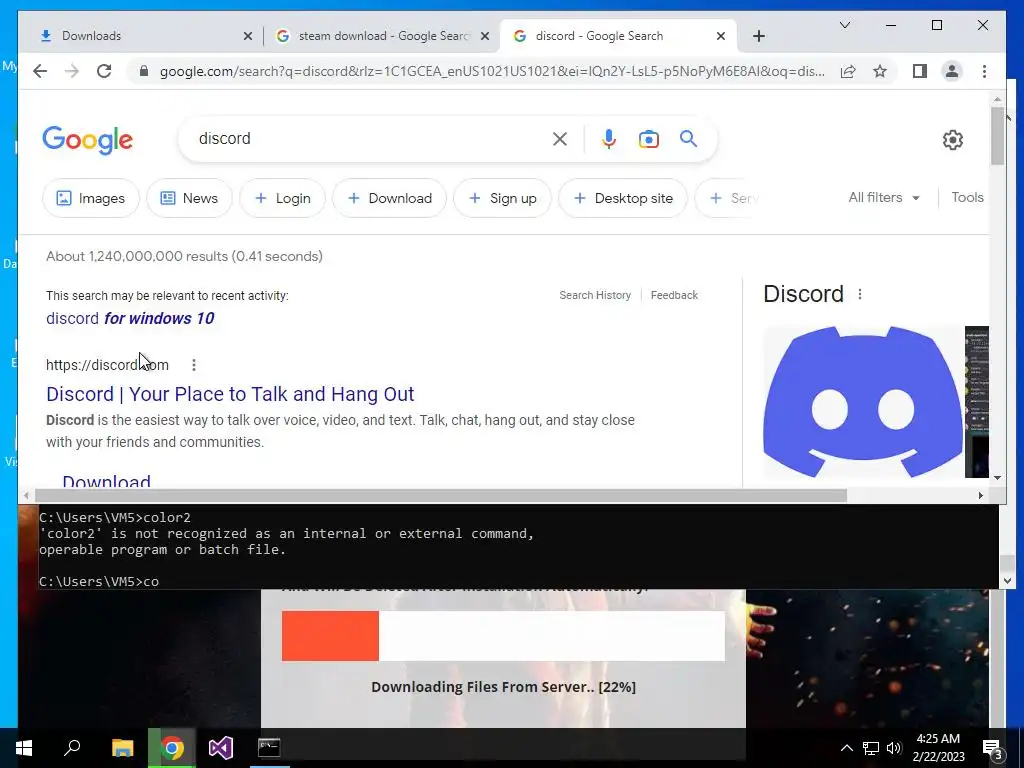Click the blue magnifier search button
This screenshot has height=768, width=1024.
coord(688,138)
